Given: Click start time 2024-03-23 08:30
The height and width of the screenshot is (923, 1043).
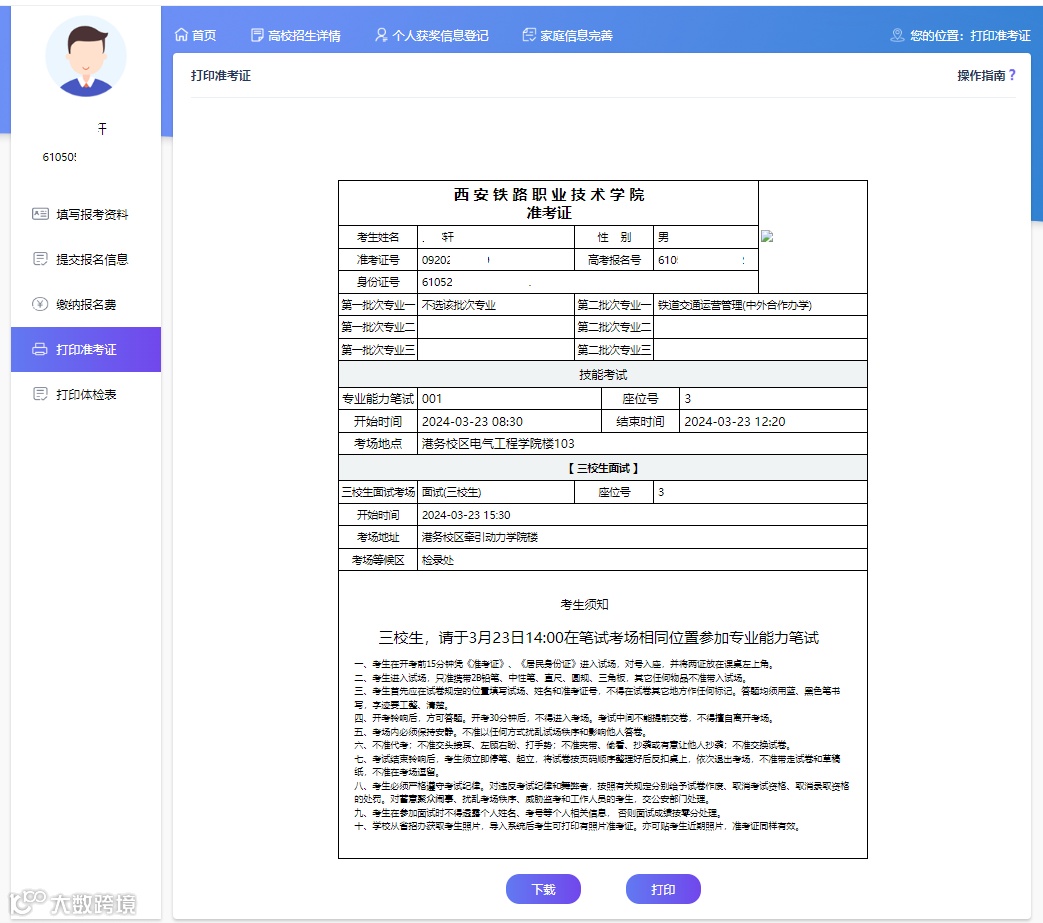Looking at the screenshot, I should click(510, 422).
